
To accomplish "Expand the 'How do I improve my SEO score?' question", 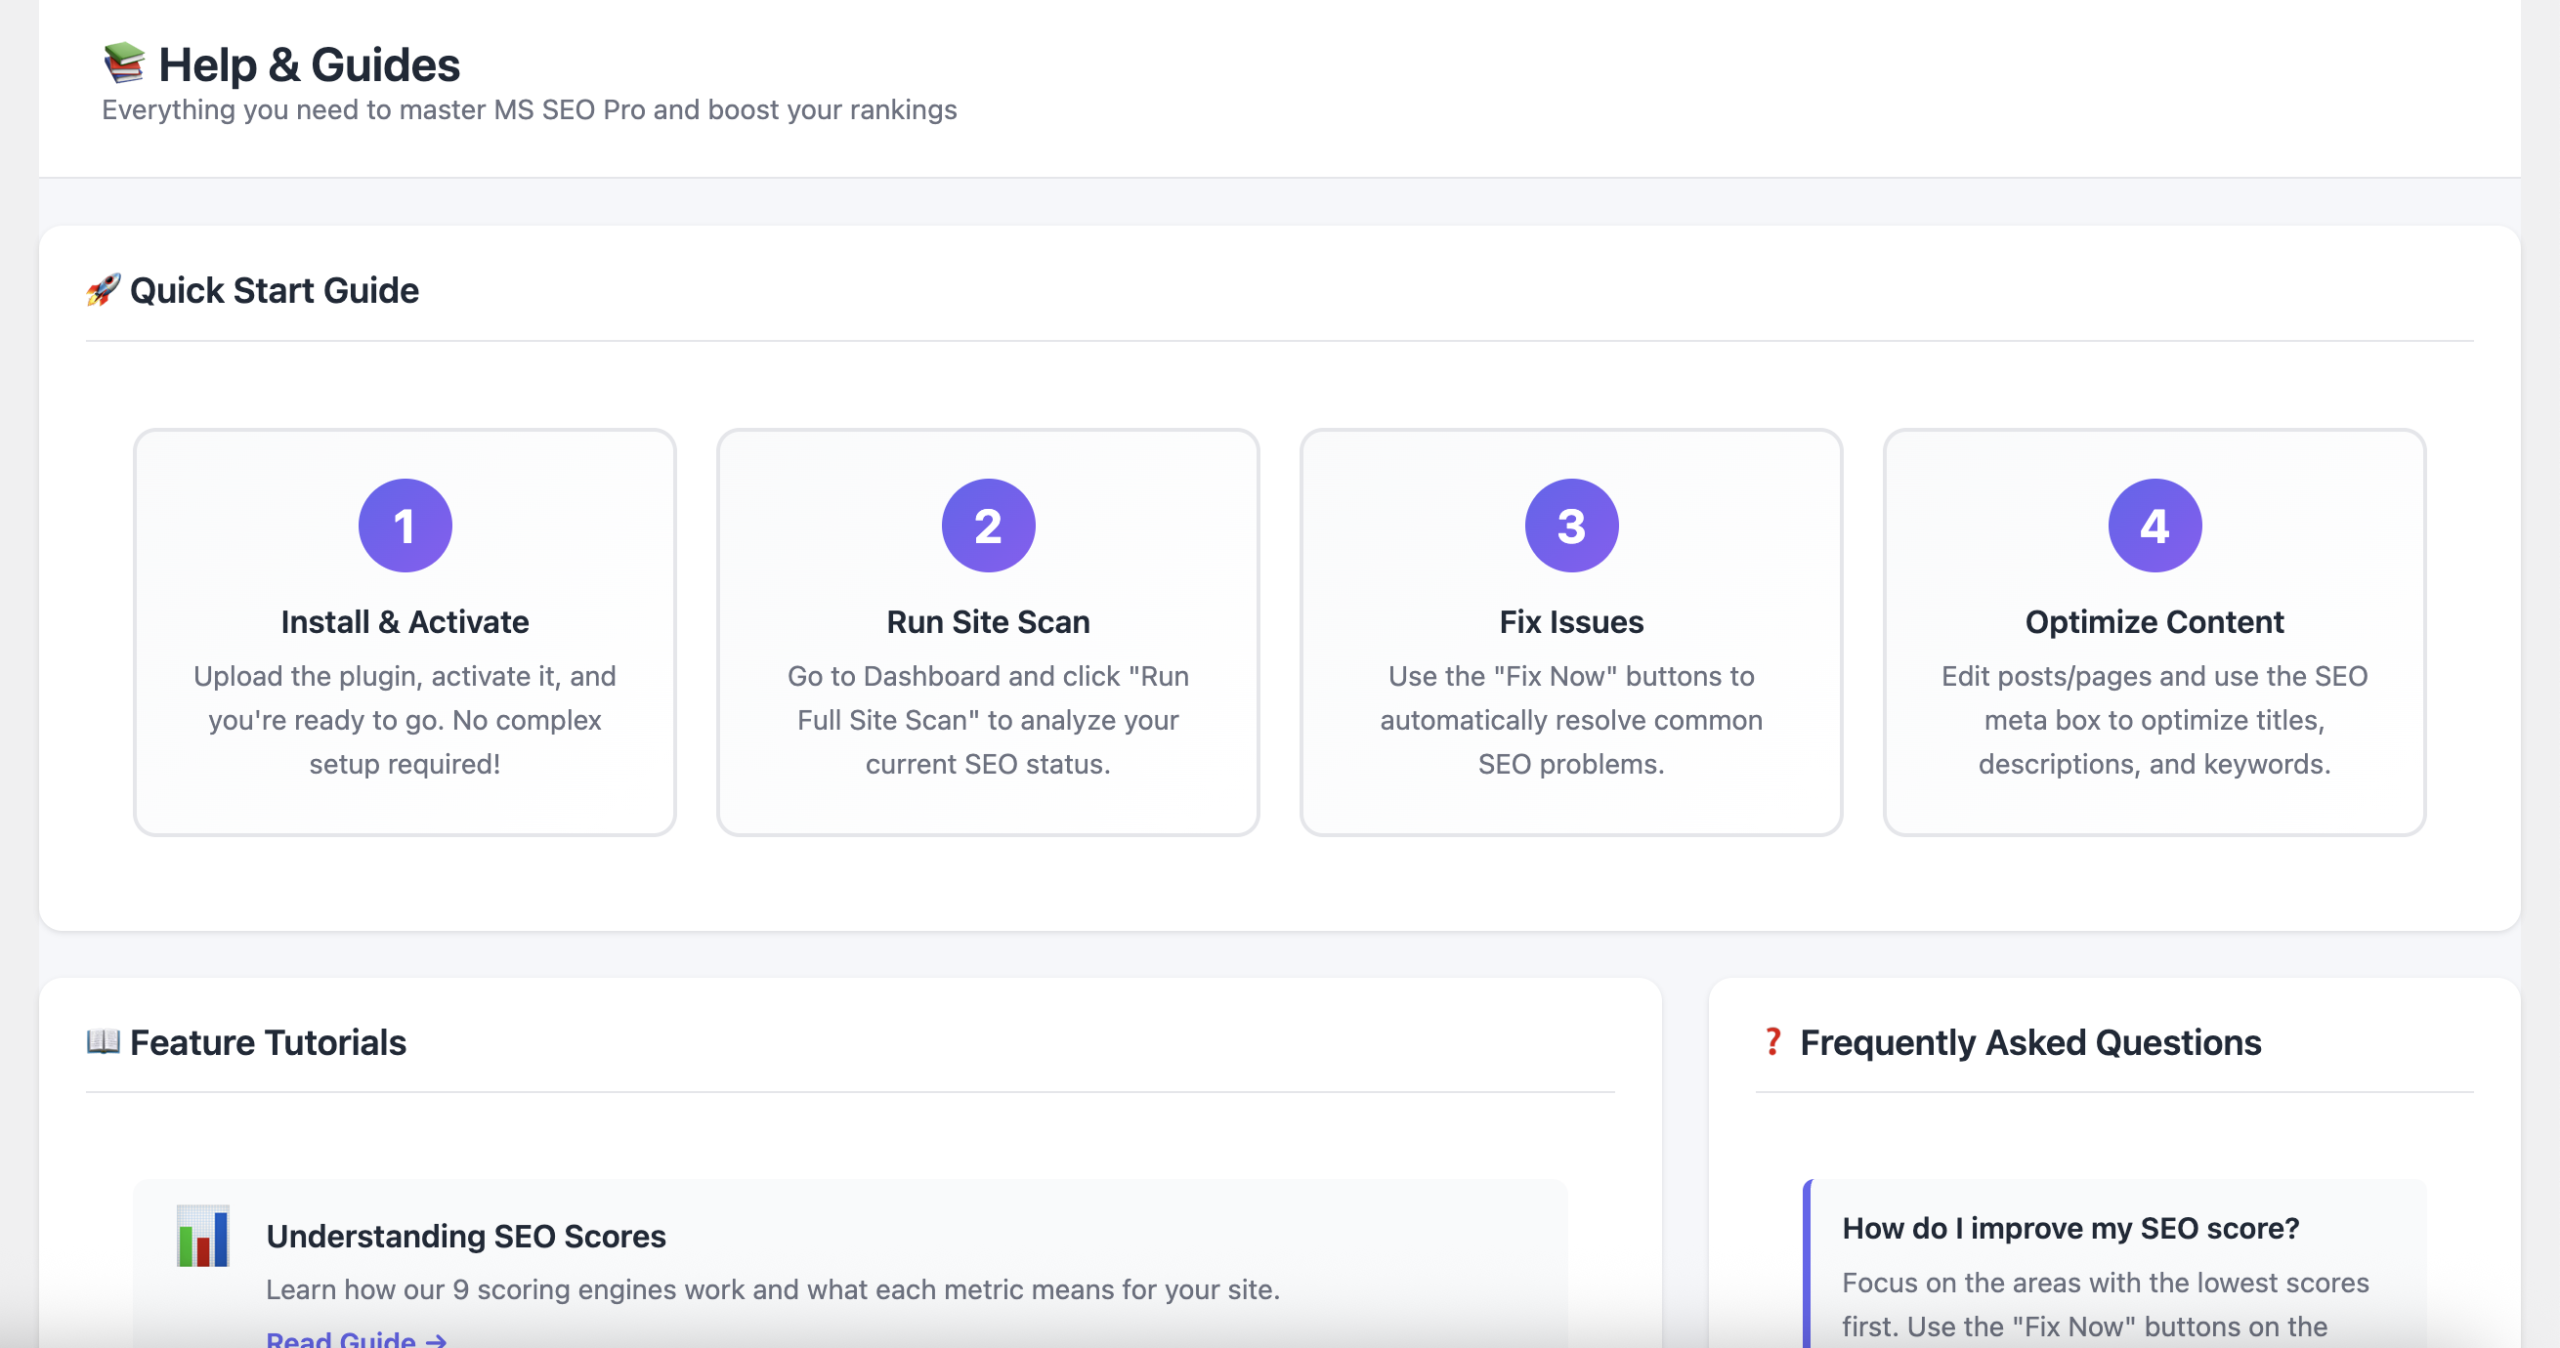I will pyautogui.click(x=2070, y=1229).
